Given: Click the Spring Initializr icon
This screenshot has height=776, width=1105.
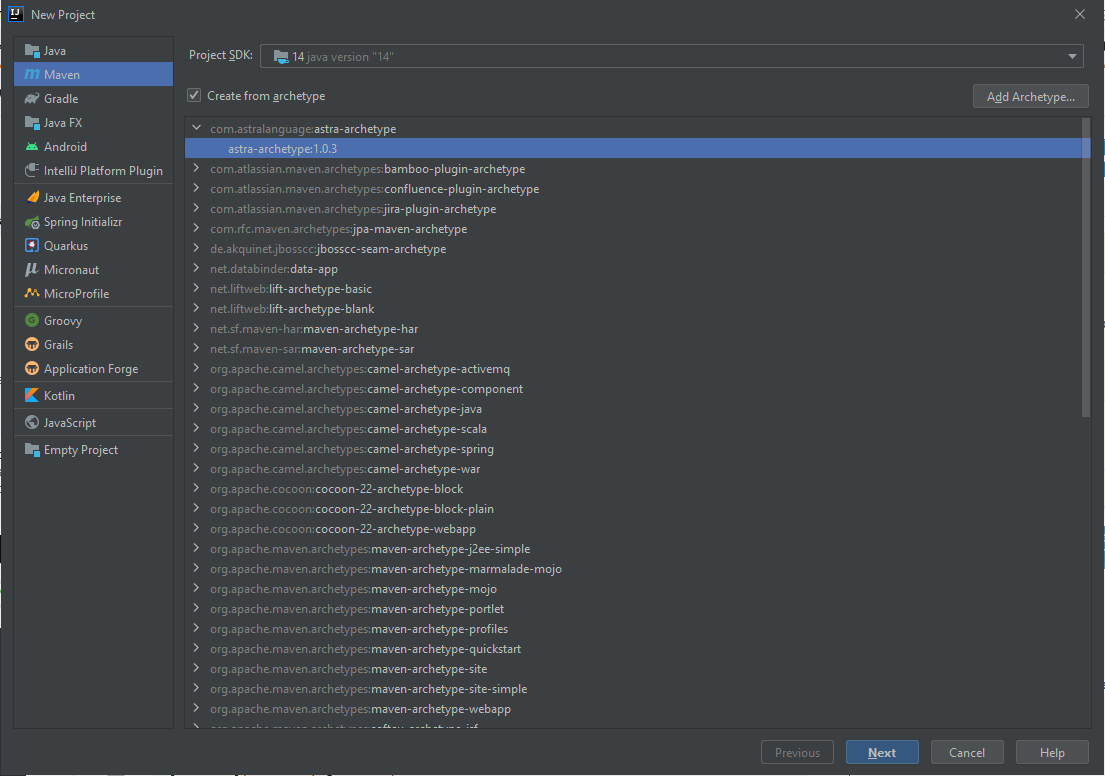Looking at the screenshot, I should 32,222.
